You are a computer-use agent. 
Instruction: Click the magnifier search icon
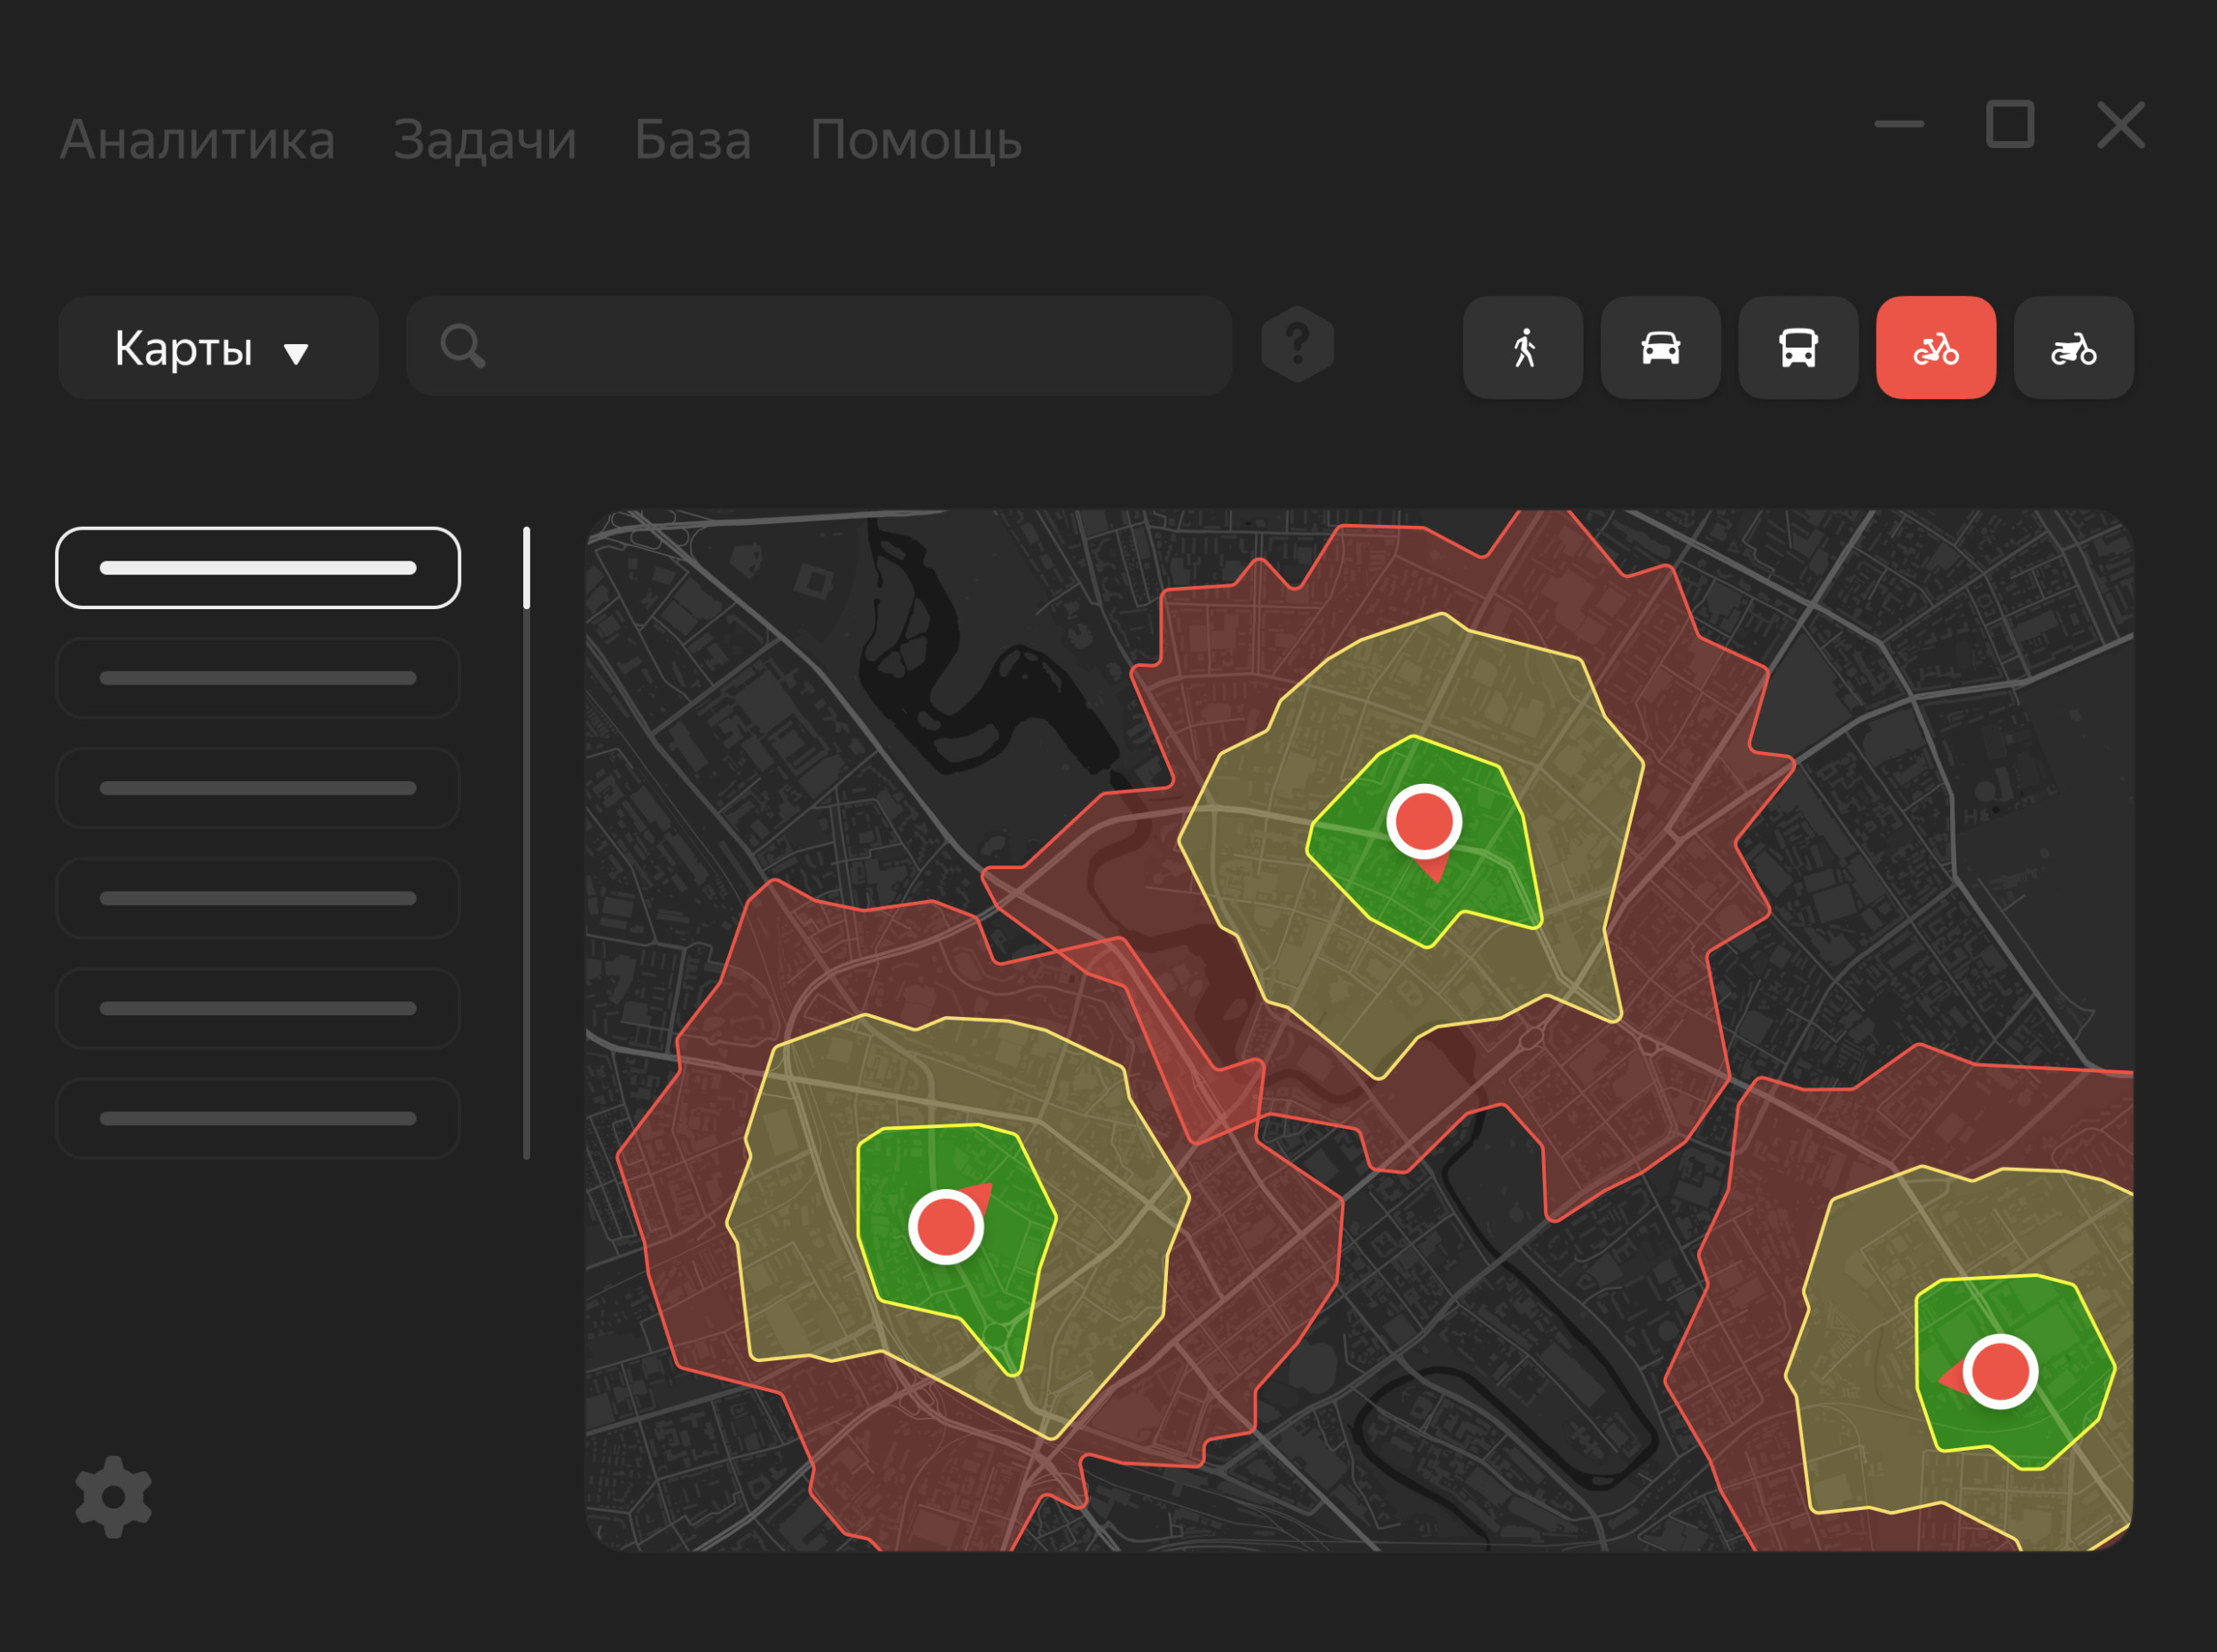[462, 346]
